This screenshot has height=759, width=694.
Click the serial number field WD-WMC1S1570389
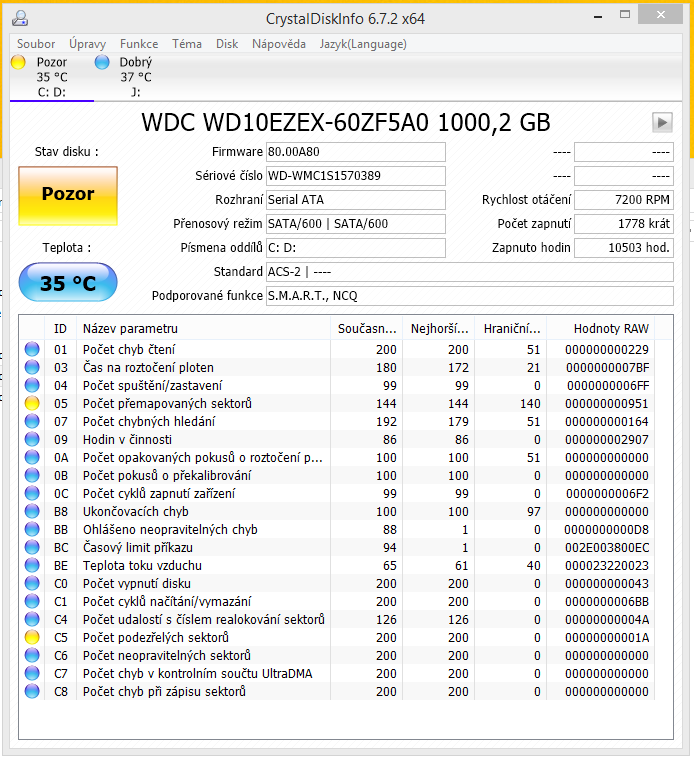point(356,176)
